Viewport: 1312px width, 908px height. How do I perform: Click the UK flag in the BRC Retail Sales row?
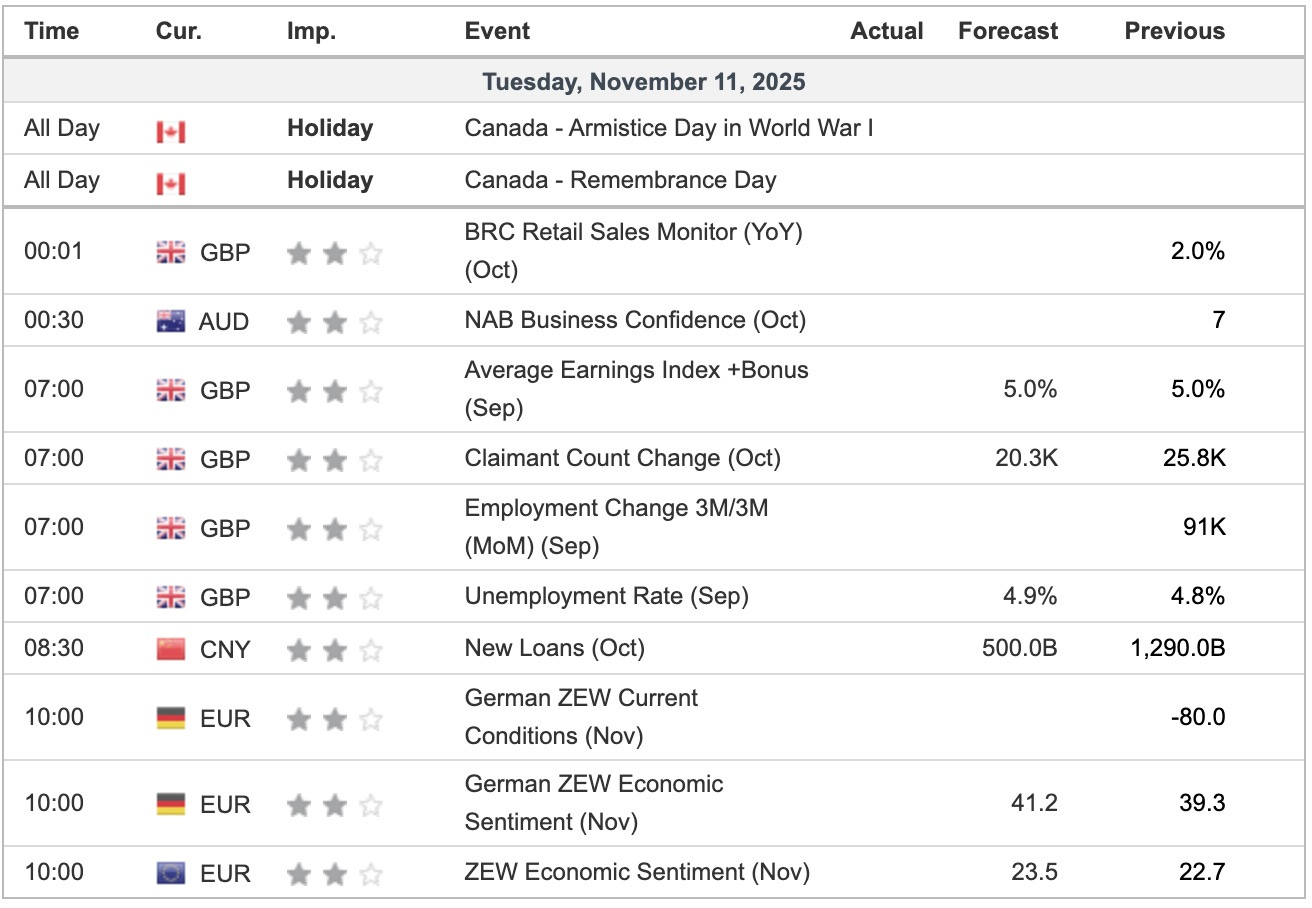(x=171, y=253)
